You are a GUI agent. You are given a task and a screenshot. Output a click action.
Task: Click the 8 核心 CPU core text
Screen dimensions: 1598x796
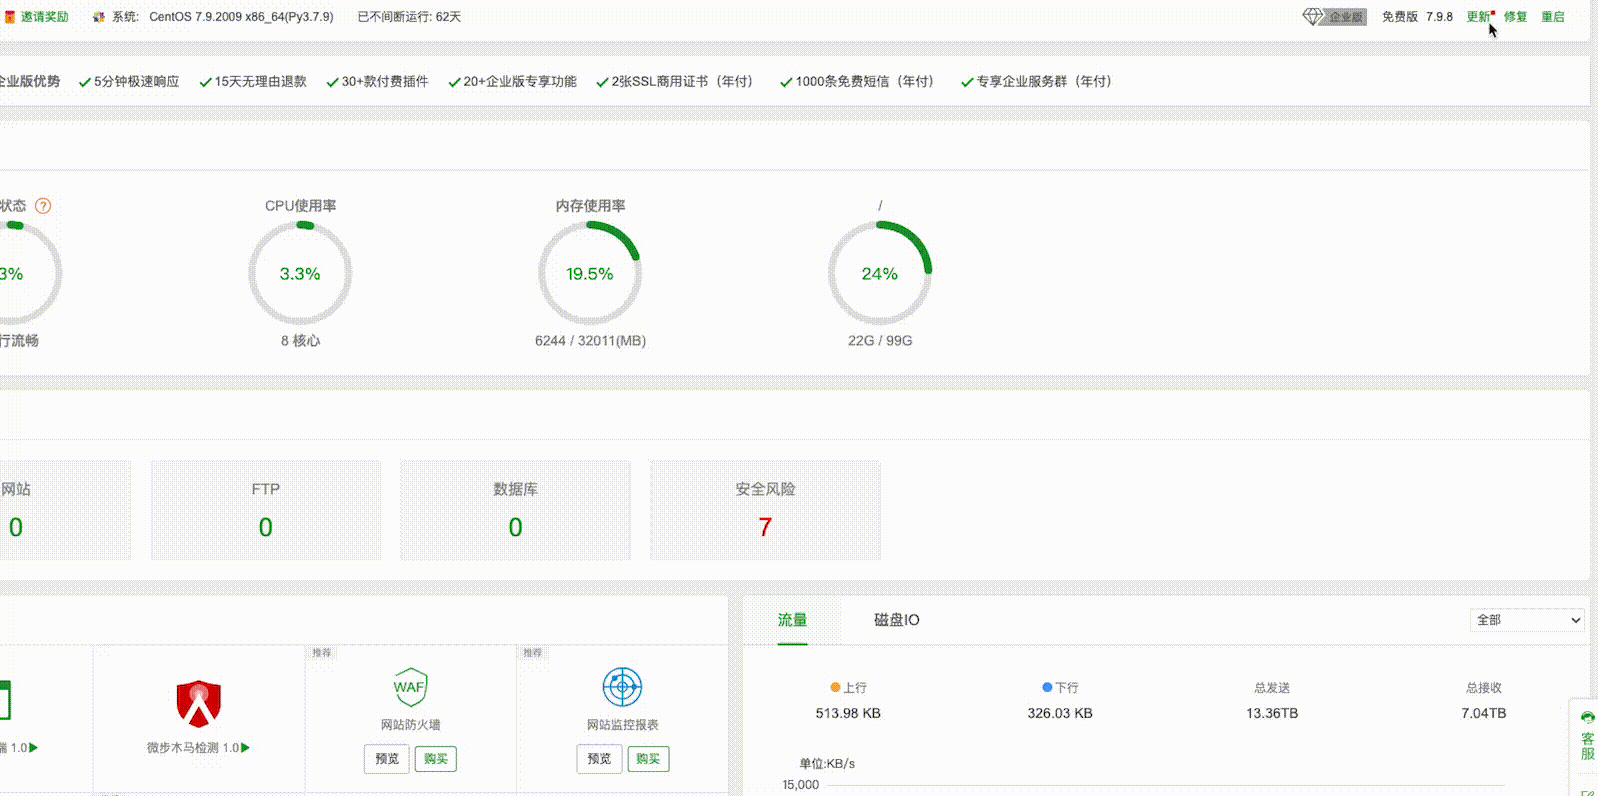(300, 341)
